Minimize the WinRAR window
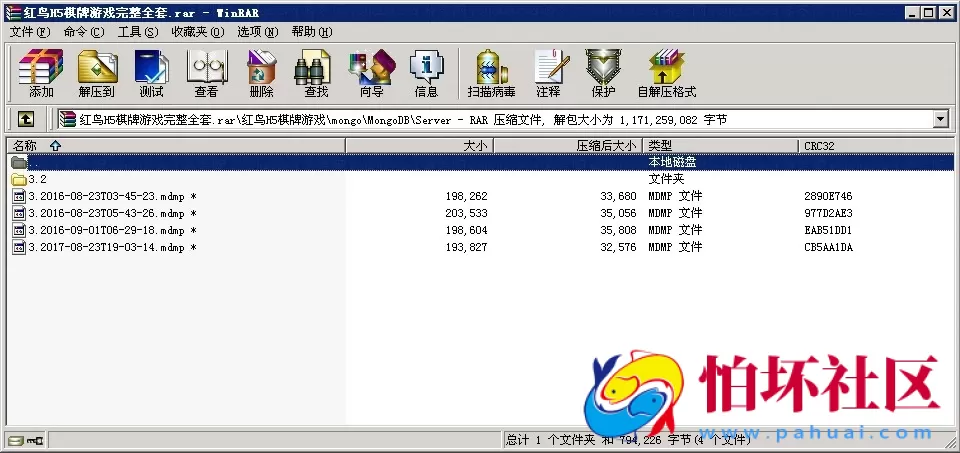The image size is (960, 453). click(914, 13)
